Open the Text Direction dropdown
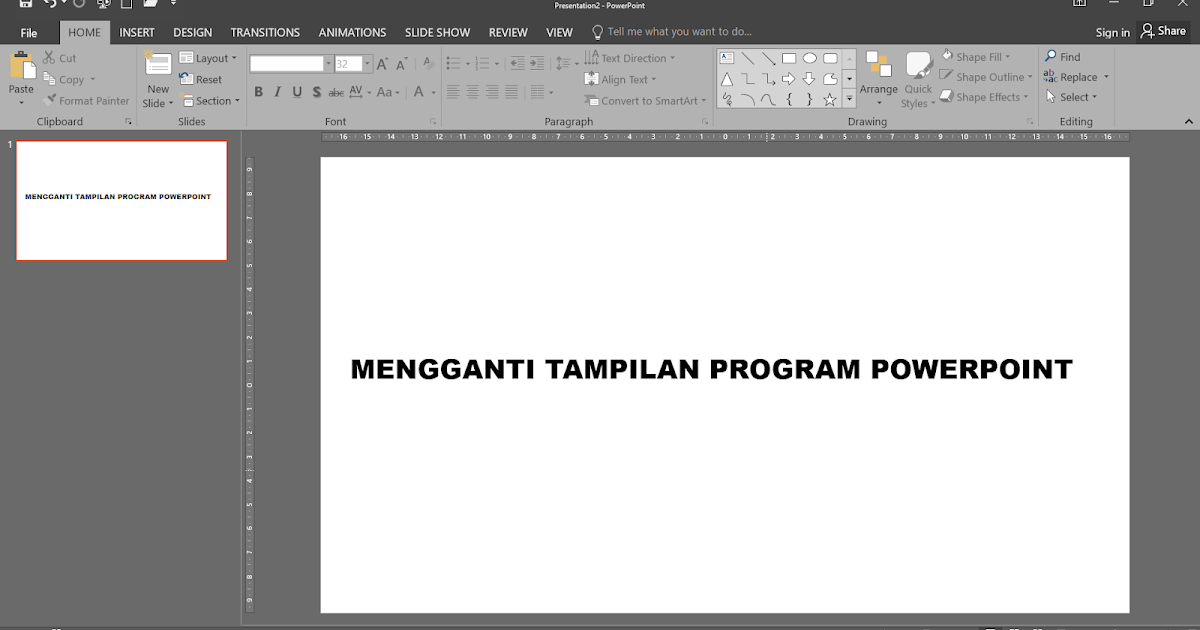 tap(632, 57)
